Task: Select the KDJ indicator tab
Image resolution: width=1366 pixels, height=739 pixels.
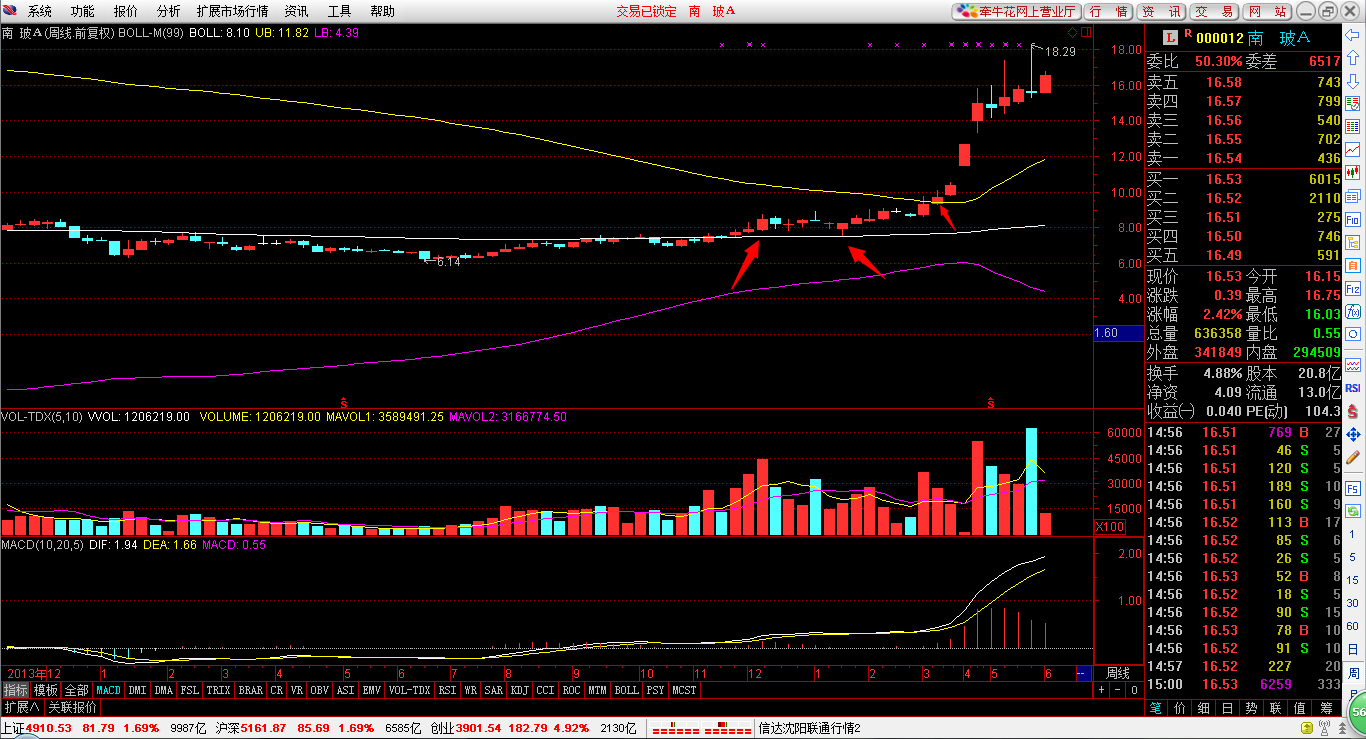Action: point(519,690)
